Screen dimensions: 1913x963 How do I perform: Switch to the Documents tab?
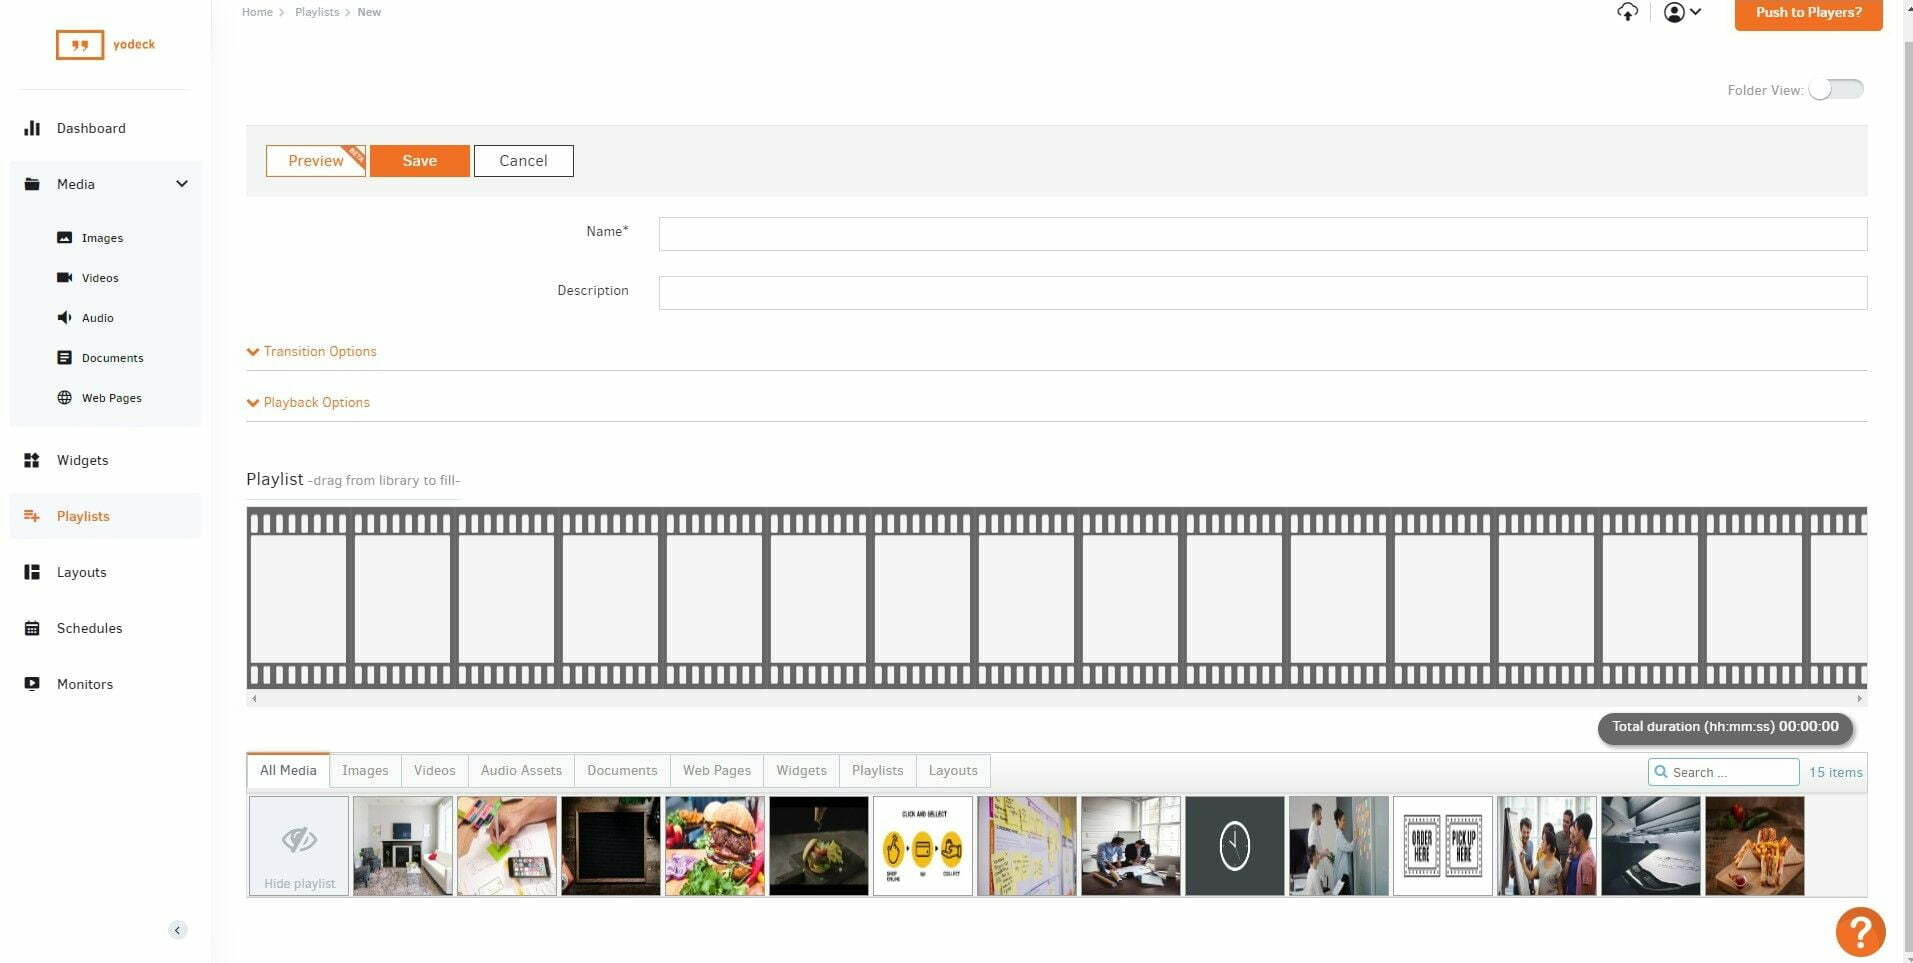[x=622, y=770]
